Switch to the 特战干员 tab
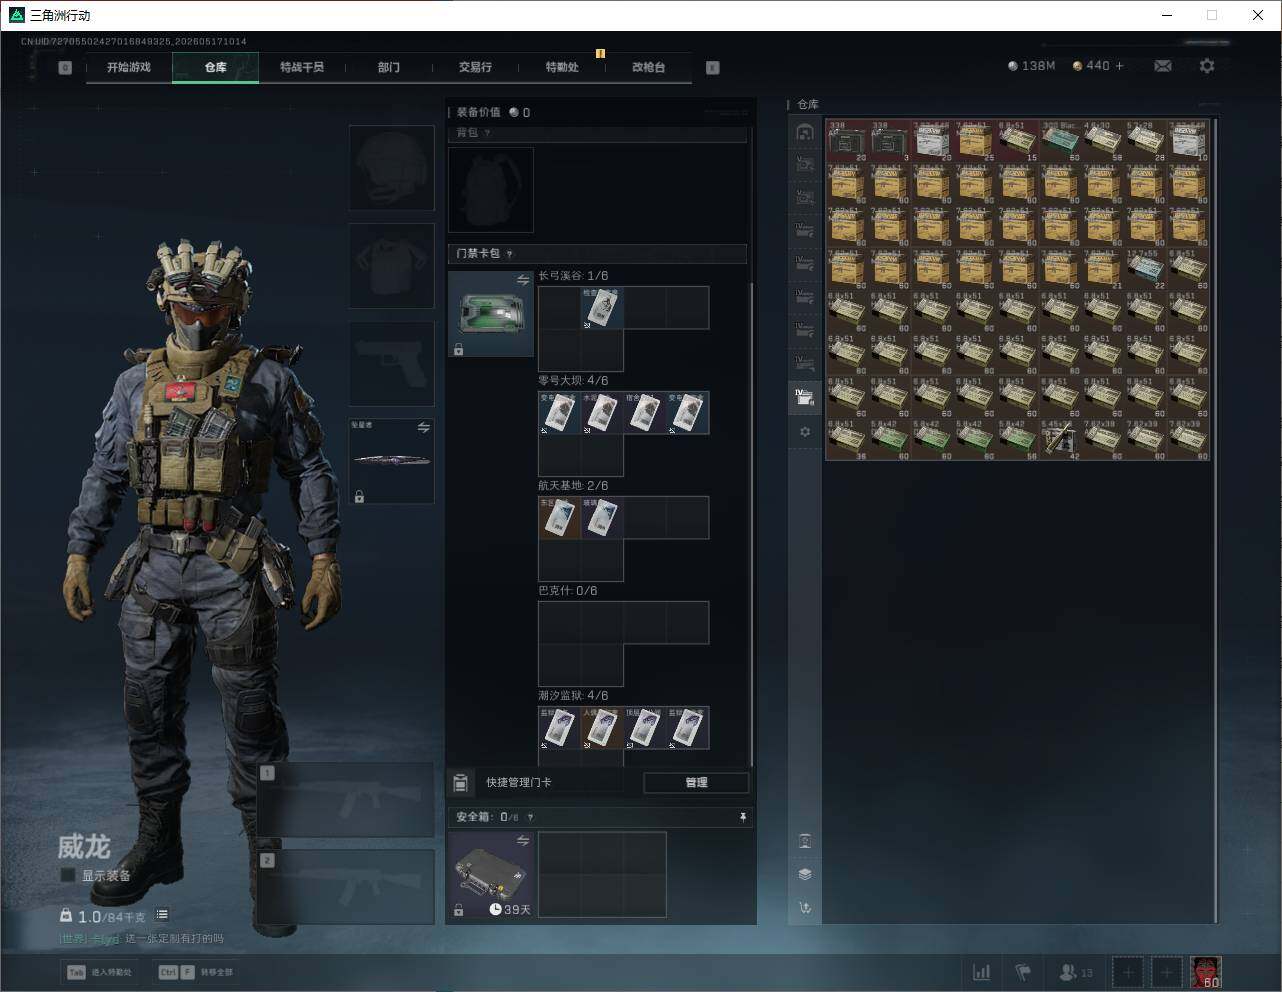The image size is (1282, 992). 301,67
